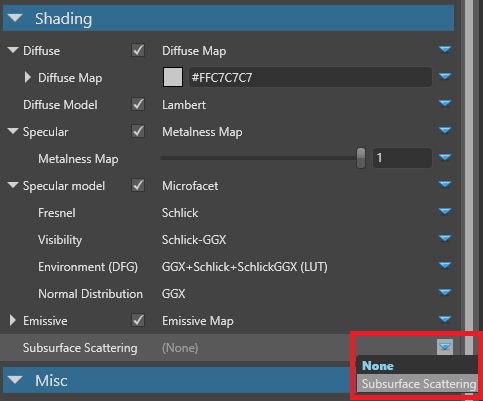This screenshot has height=401, width=483.
Task: Click the Microfacet specular model arrow icon
Action: [x=445, y=185]
